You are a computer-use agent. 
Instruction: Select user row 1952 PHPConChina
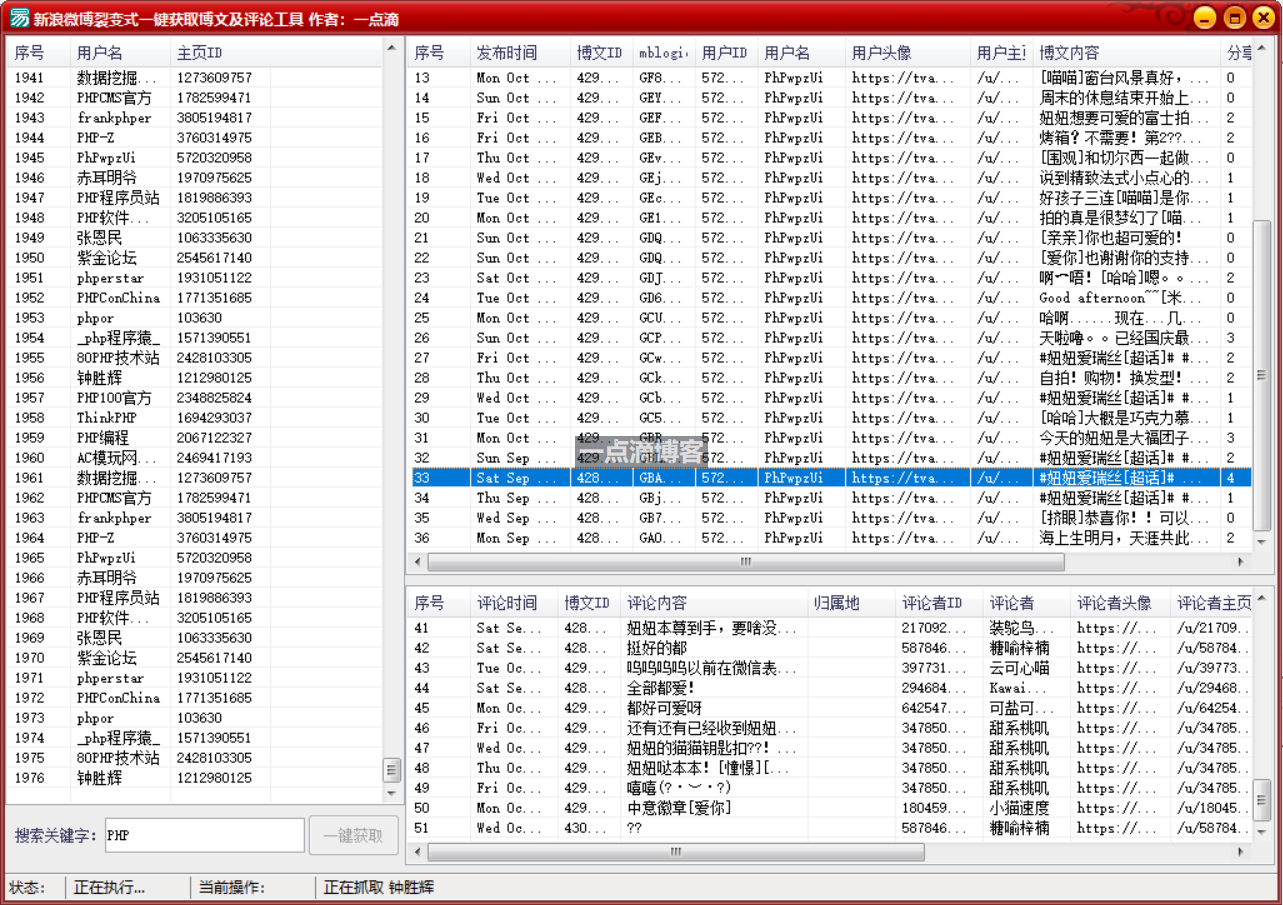point(195,298)
